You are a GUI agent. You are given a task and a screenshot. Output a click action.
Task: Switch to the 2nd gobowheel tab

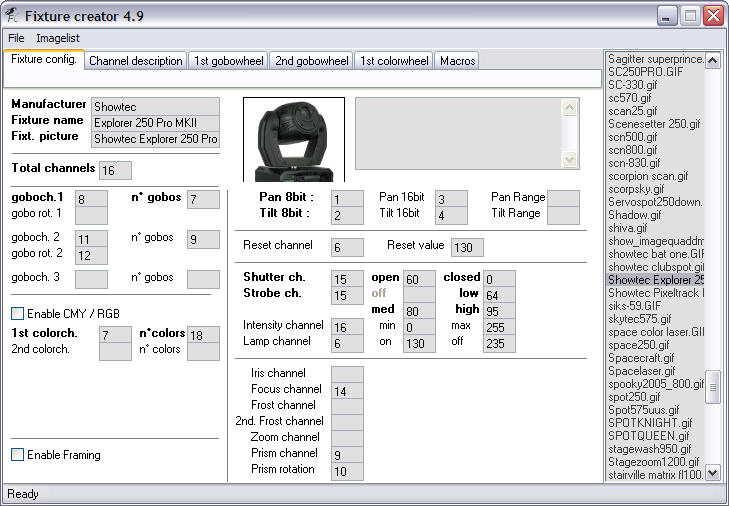pos(311,61)
